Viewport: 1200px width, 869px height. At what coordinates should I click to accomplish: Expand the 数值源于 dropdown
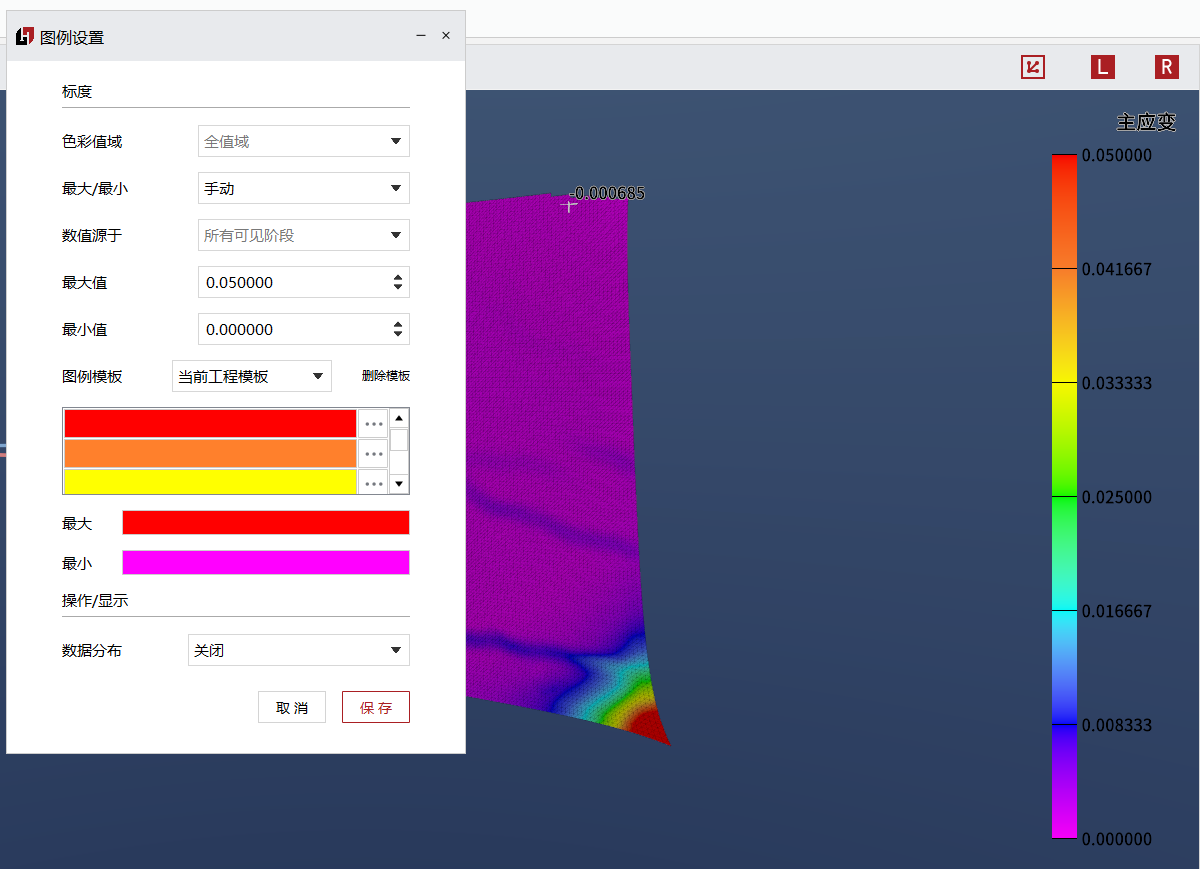pos(303,235)
